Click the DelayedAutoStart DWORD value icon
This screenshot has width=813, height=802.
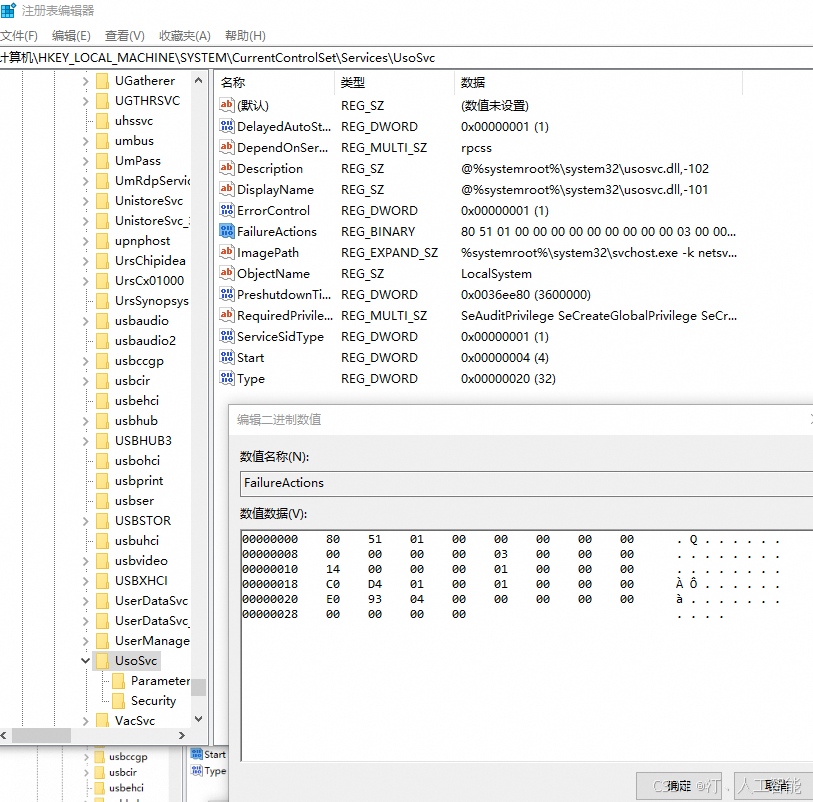pos(227,126)
